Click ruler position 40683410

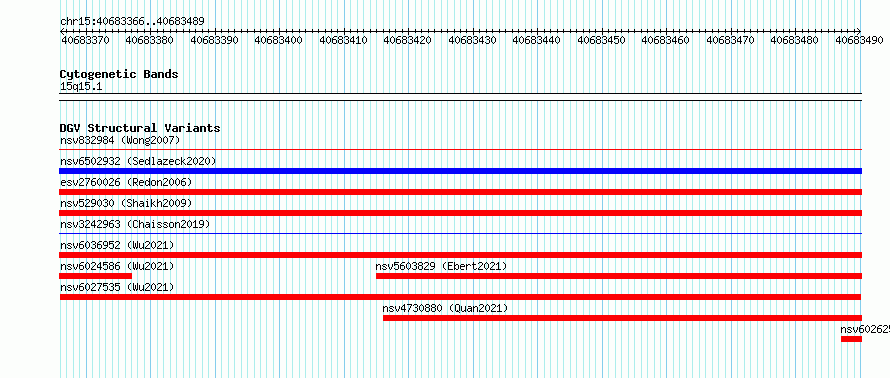tap(343, 40)
